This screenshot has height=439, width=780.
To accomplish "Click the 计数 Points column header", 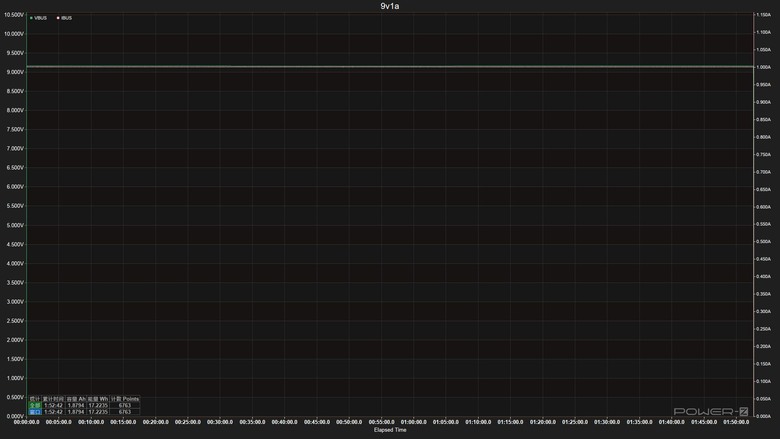I will tap(125, 399).
